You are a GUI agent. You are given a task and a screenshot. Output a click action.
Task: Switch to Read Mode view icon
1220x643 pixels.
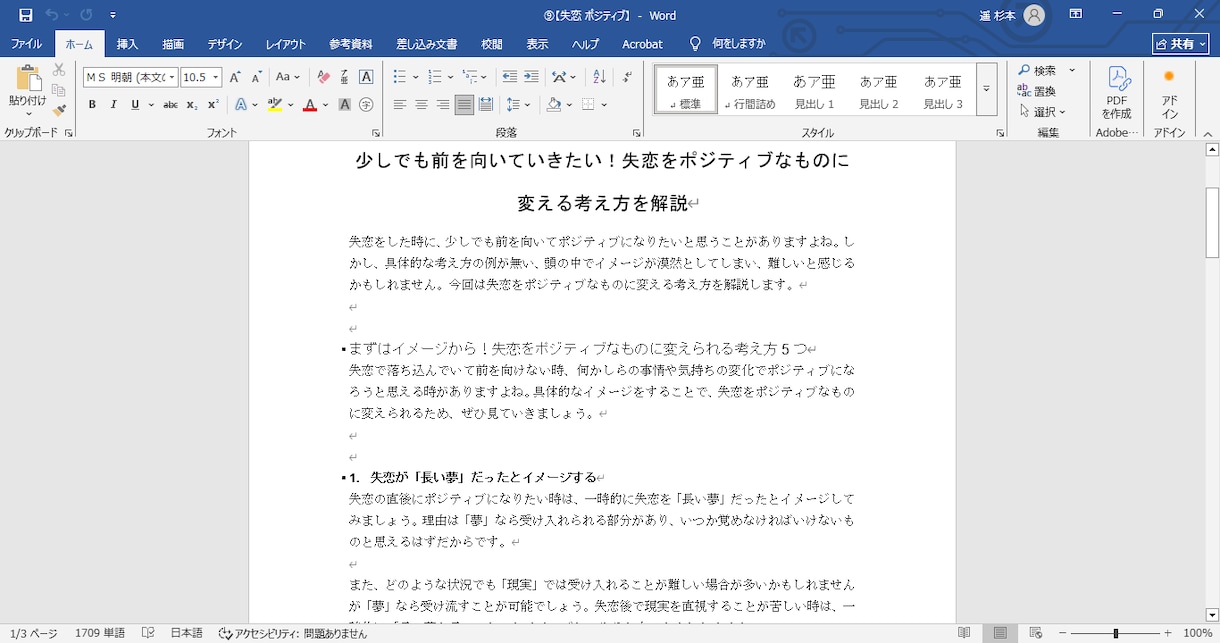(x=964, y=633)
